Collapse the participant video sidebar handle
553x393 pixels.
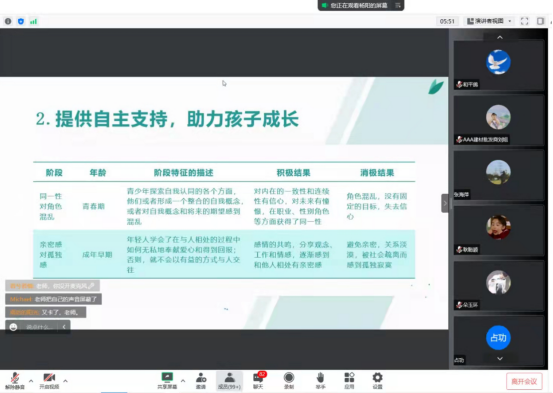tap(445, 203)
